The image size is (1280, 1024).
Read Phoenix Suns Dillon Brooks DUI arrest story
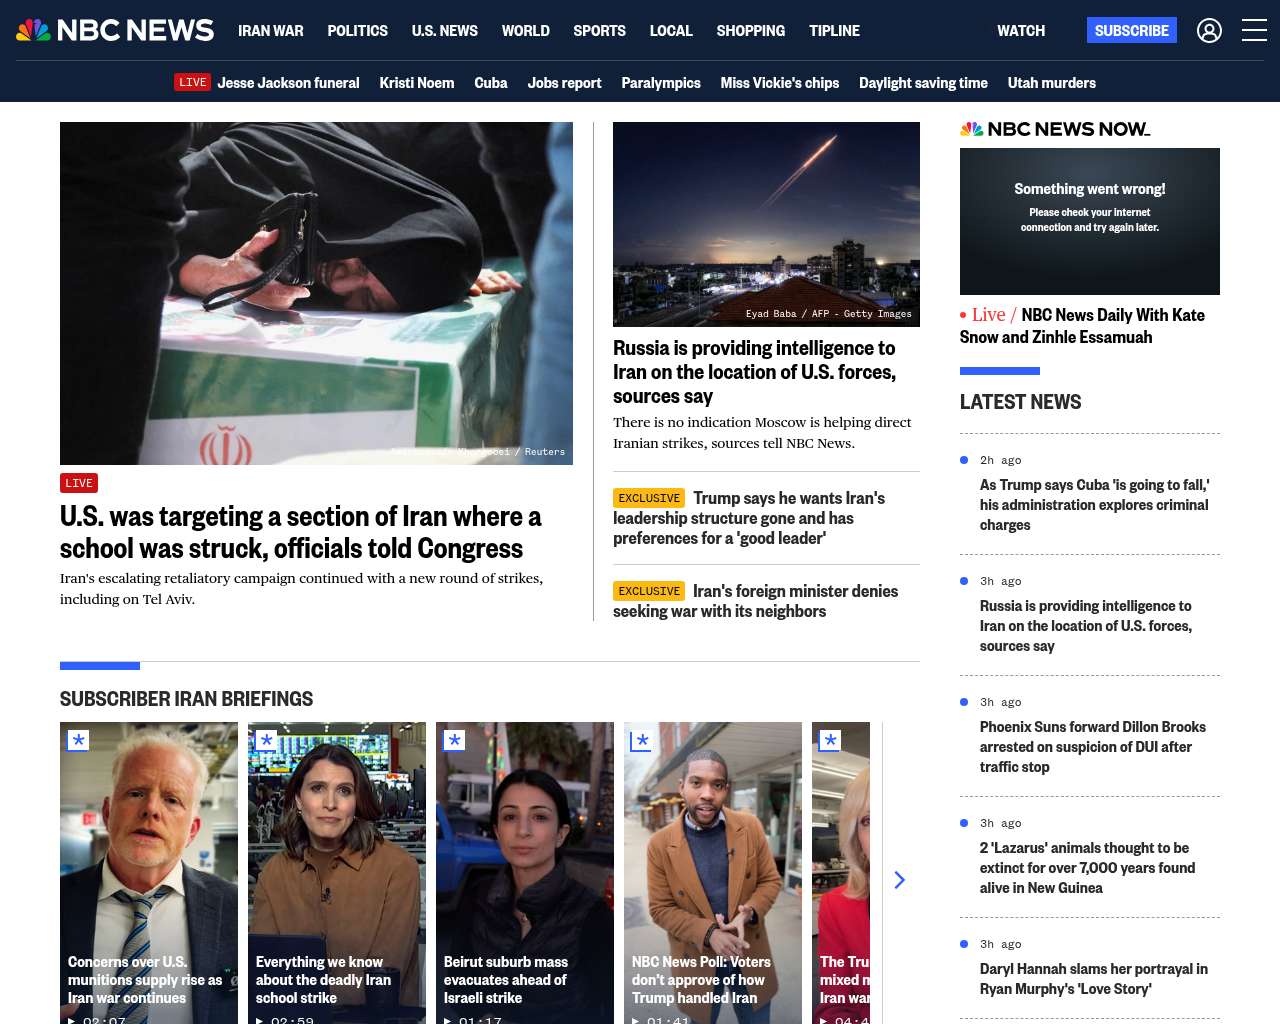coord(1093,747)
